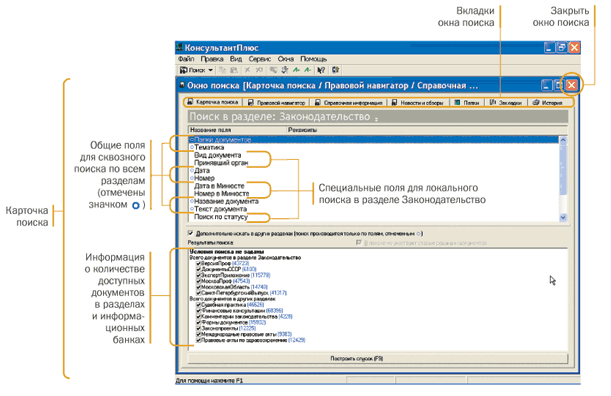Toggle the Финансовые консультации checkbox
The image size is (611, 396).
point(198,311)
